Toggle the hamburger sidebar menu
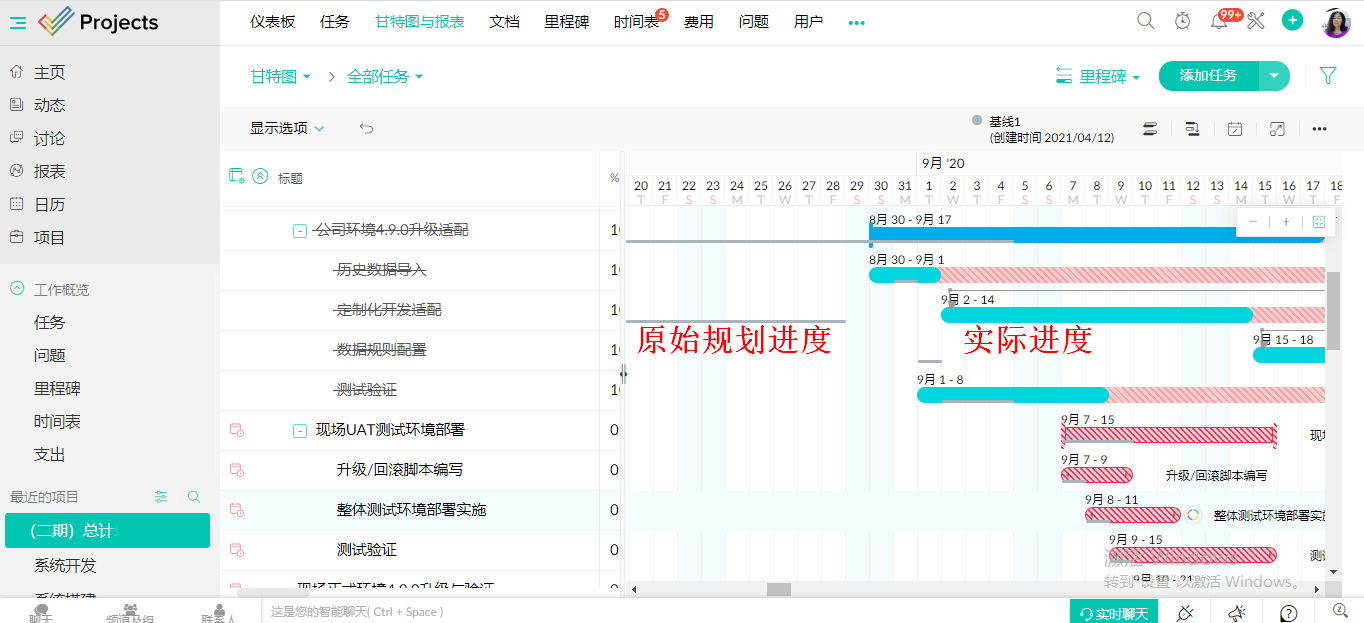 point(18,22)
